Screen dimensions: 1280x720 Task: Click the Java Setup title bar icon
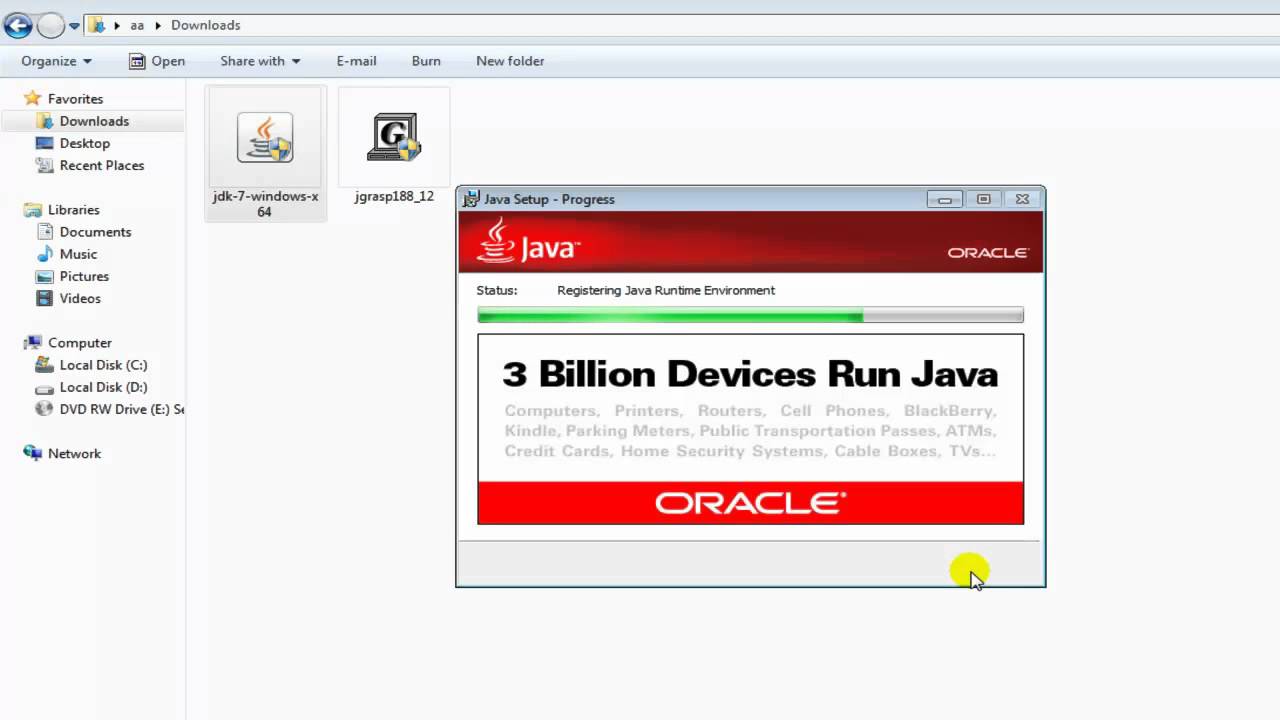click(471, 199)
